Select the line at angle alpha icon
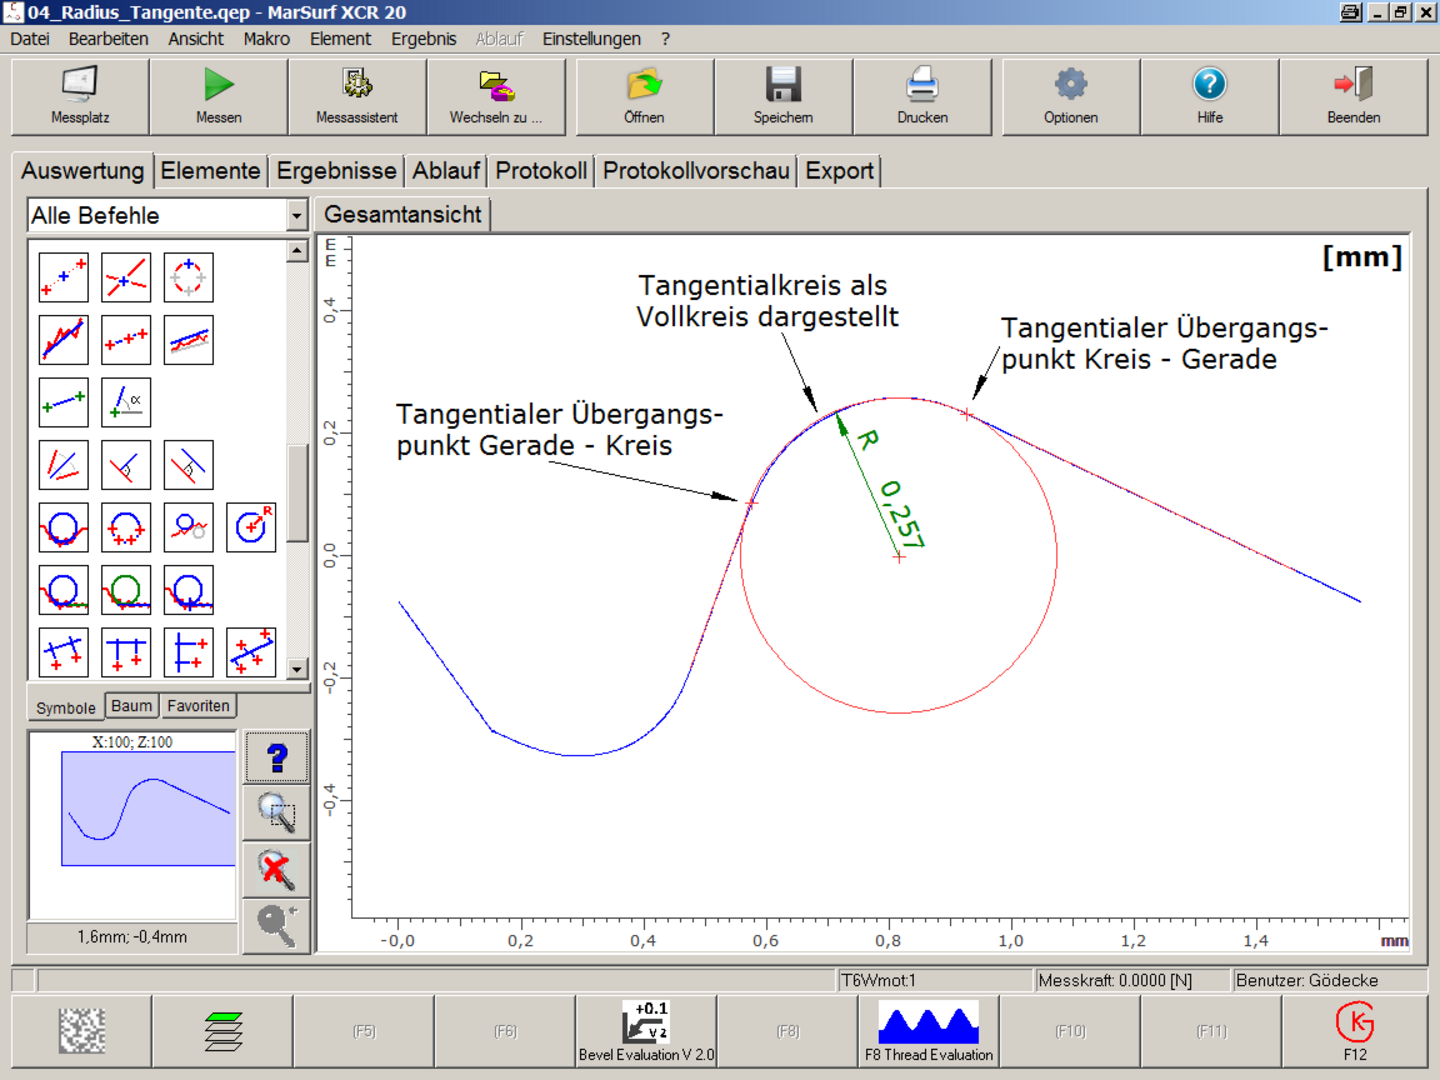 click(126, 403)
